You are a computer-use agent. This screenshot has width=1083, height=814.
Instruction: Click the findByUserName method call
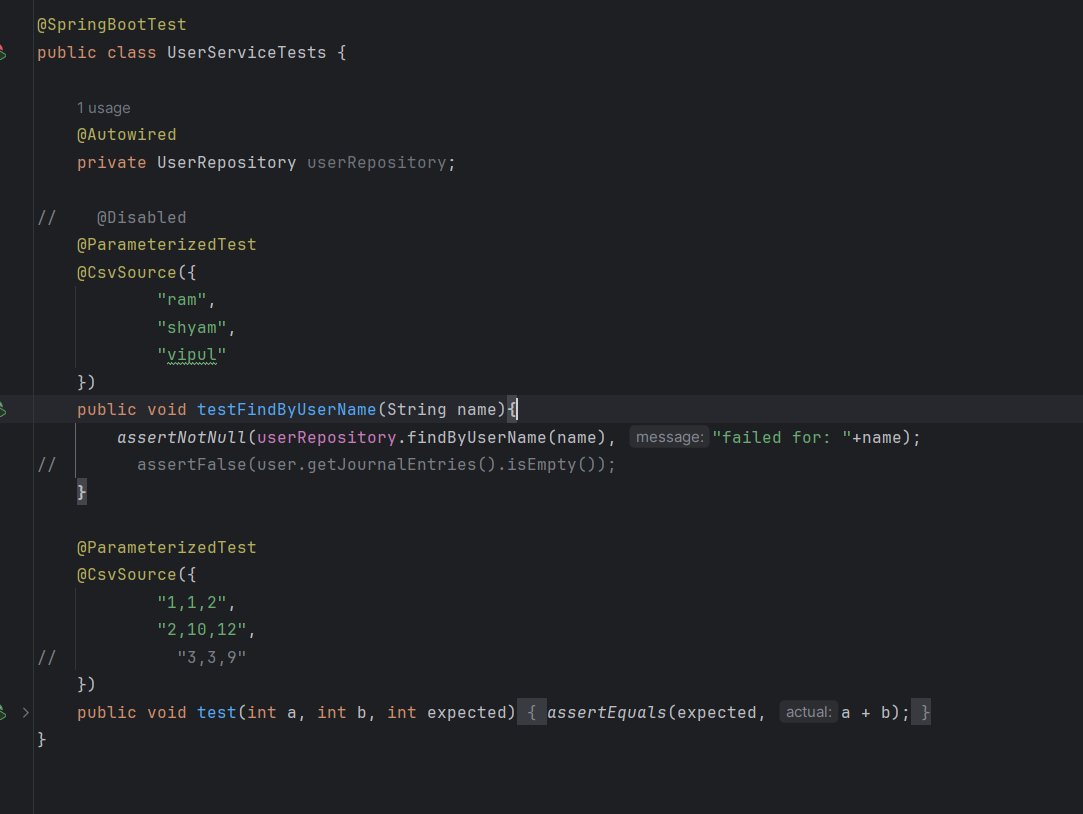pos(476,437)
